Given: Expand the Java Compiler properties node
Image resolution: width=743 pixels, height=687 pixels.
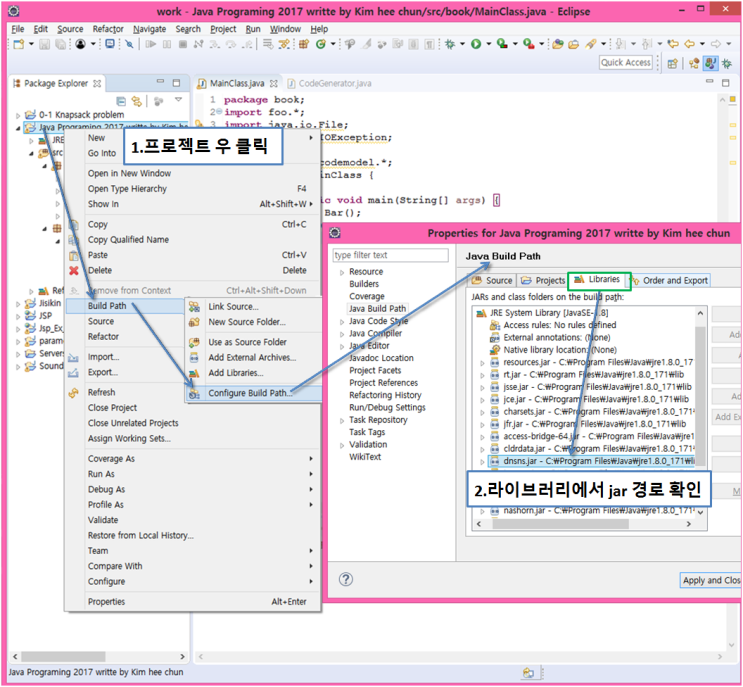Looking at the screenshot, I should [x=342, y=334].
